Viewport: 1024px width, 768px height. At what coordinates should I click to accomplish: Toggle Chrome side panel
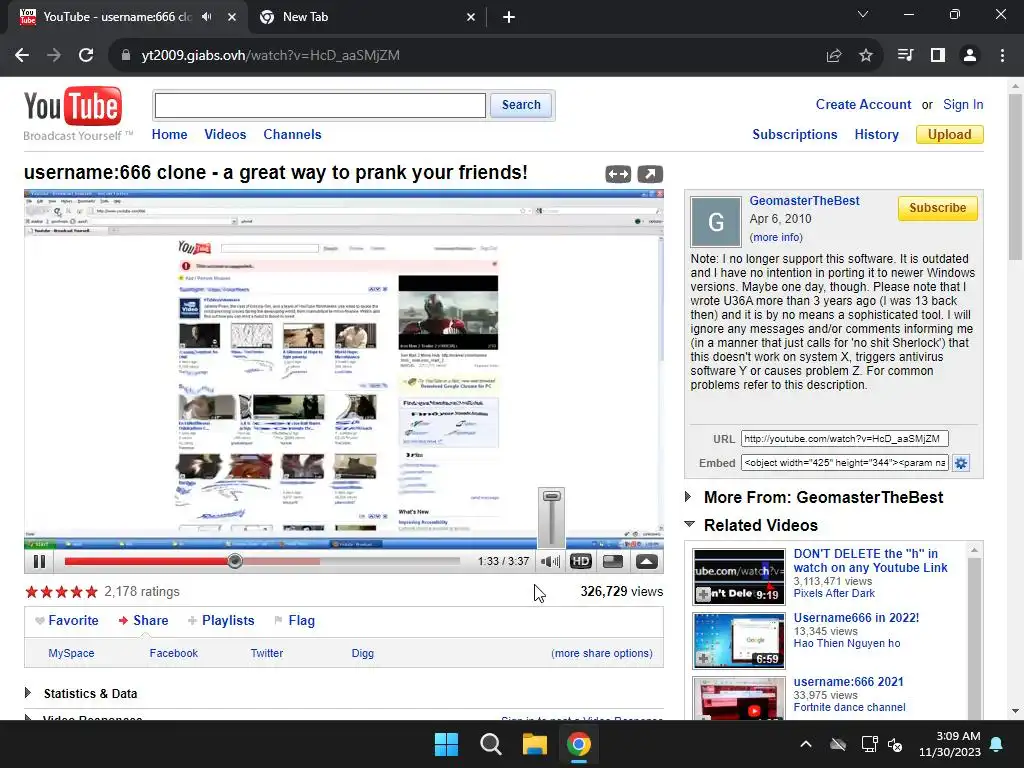point(938,55)
